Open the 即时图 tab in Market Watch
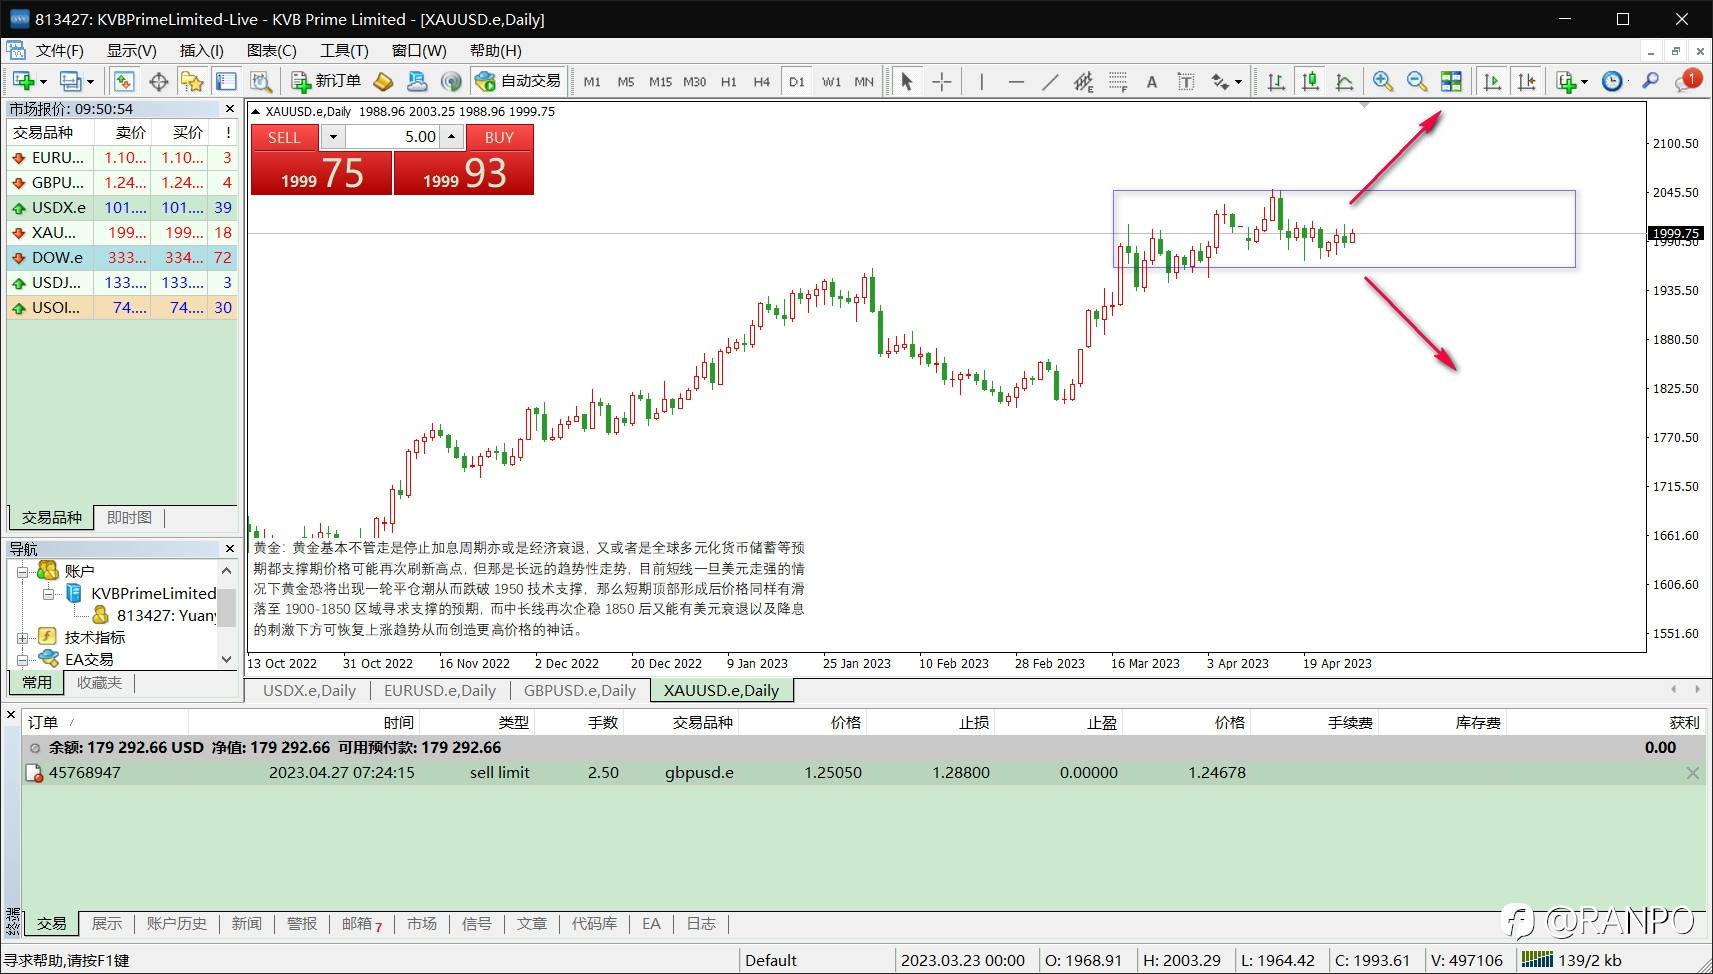The image size is (1713, 974). (129, 517)
